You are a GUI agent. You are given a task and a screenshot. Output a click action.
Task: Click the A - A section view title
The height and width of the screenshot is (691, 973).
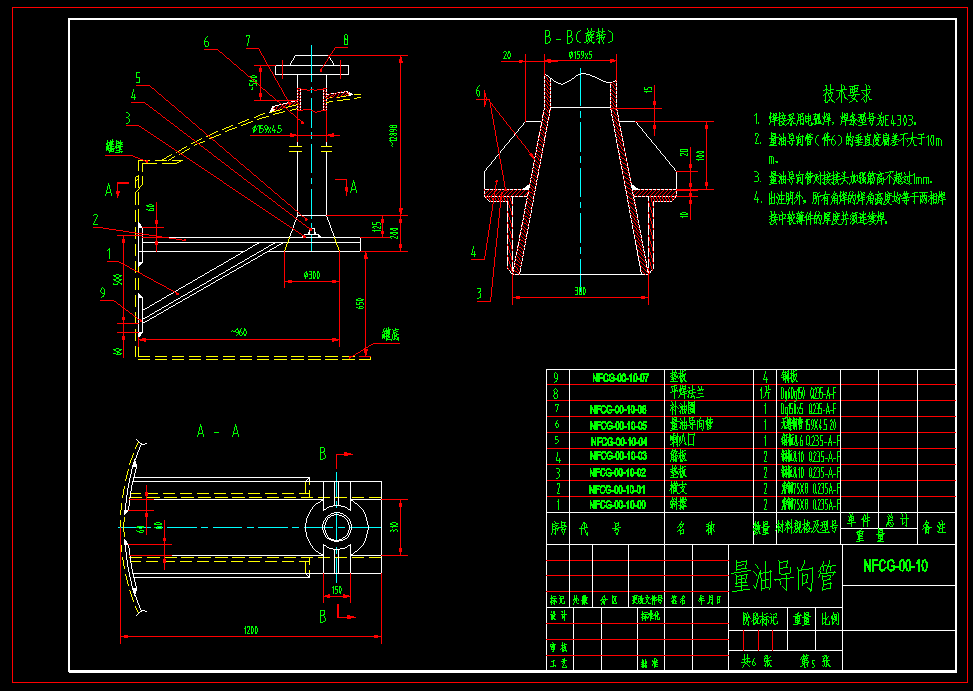218,430
